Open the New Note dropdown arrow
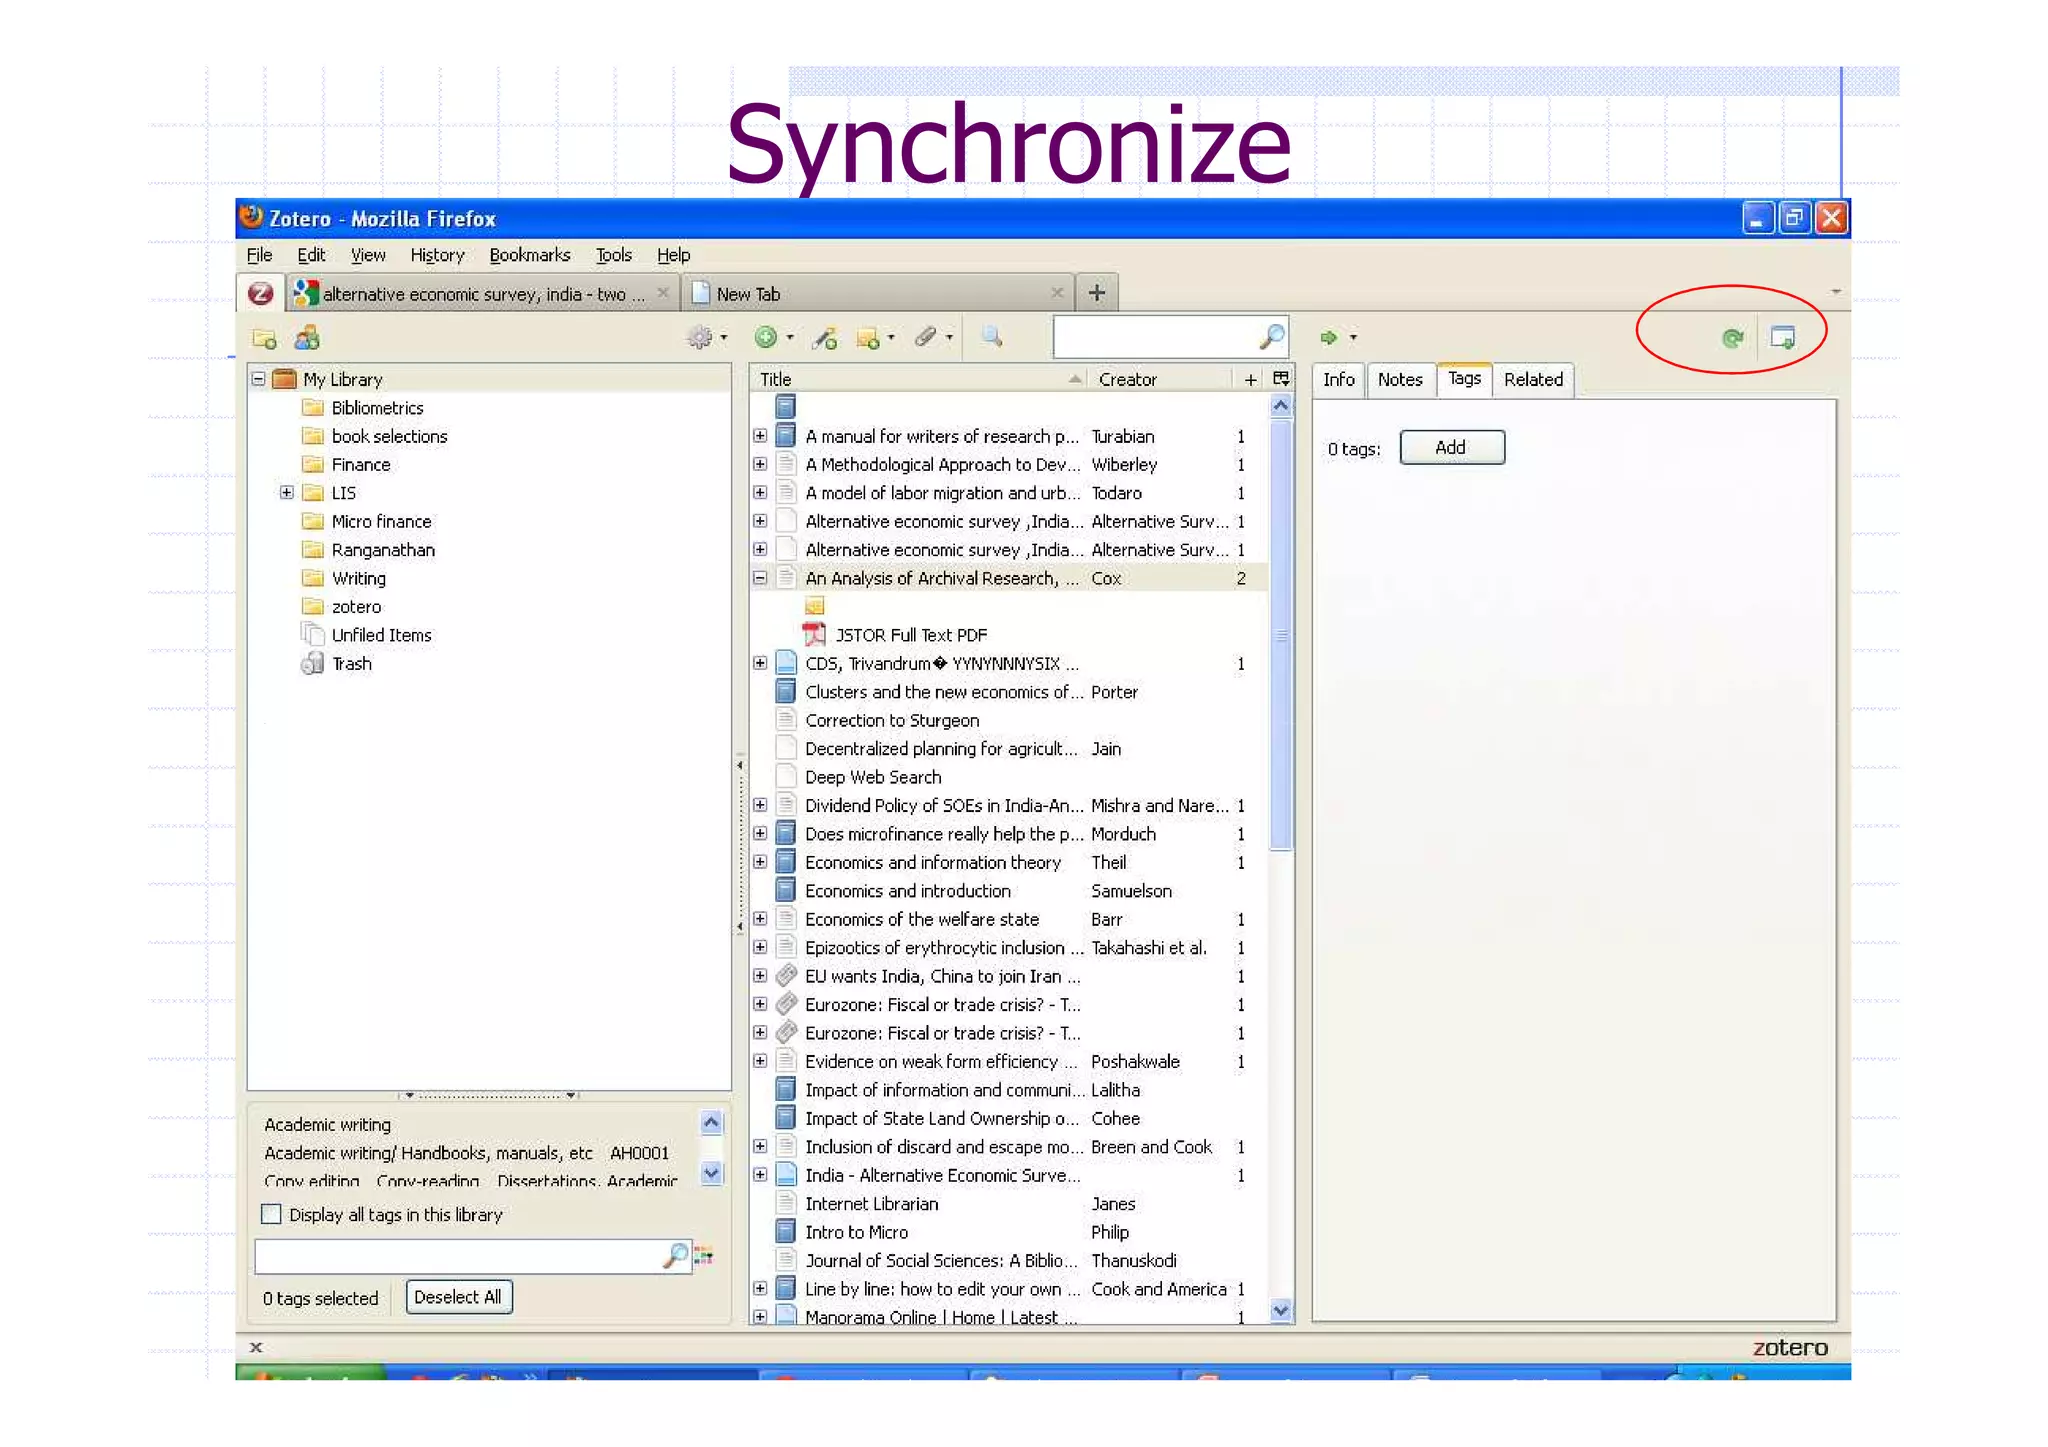2048x1447 pixels. point(891,338)
